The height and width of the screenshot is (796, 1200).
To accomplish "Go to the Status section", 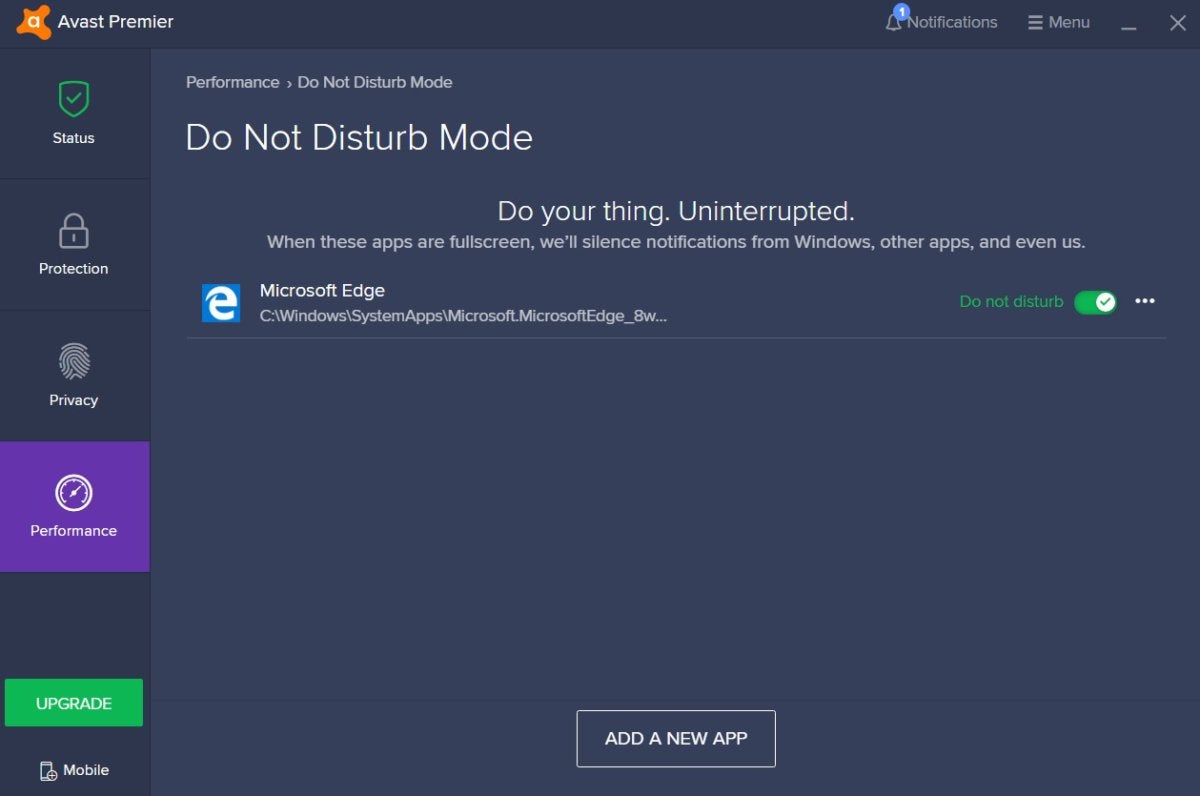I will (74, 113).
